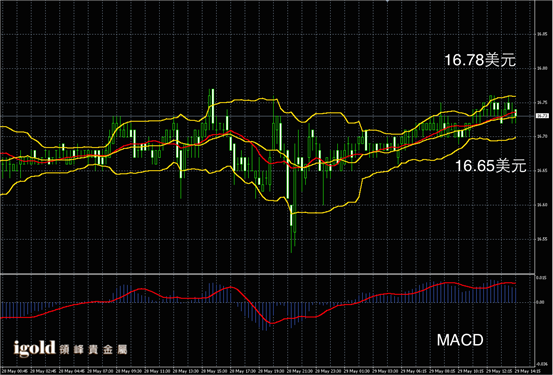The width and height of the screenshot is (553, 375).
Task: Click the 領峰貴金屬 brand text
Action: (x=93, y=349)
